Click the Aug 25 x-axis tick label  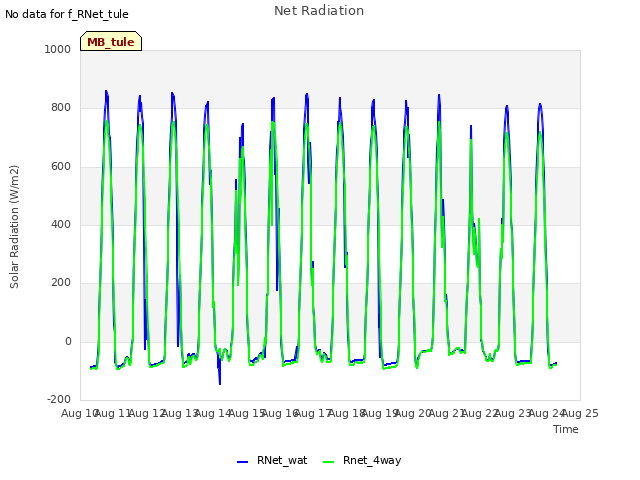tap(580, 413)
